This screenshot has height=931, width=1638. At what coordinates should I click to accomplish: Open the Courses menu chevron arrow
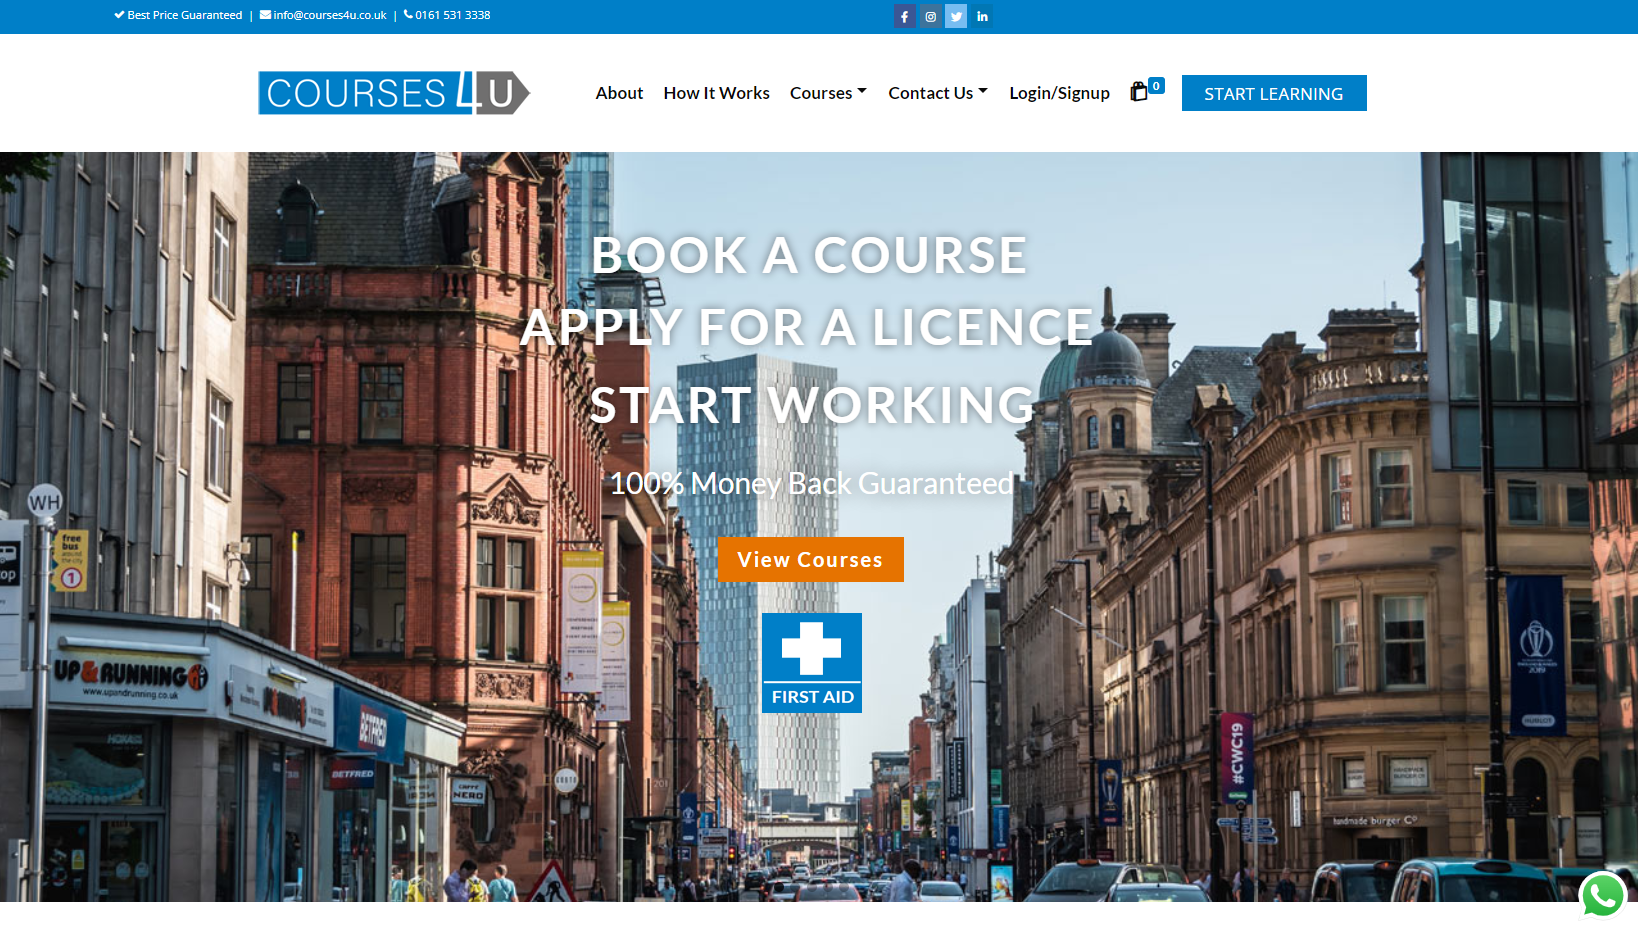(x=862, y=92)
